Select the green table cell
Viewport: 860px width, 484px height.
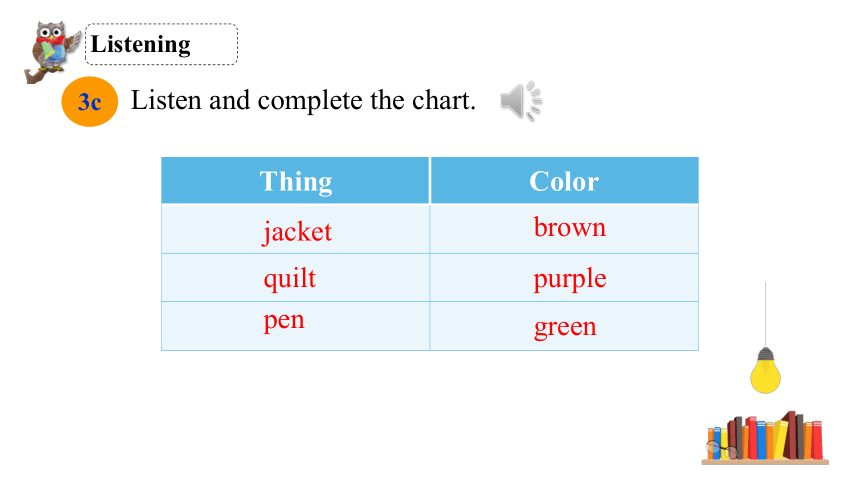click(564, 326)
